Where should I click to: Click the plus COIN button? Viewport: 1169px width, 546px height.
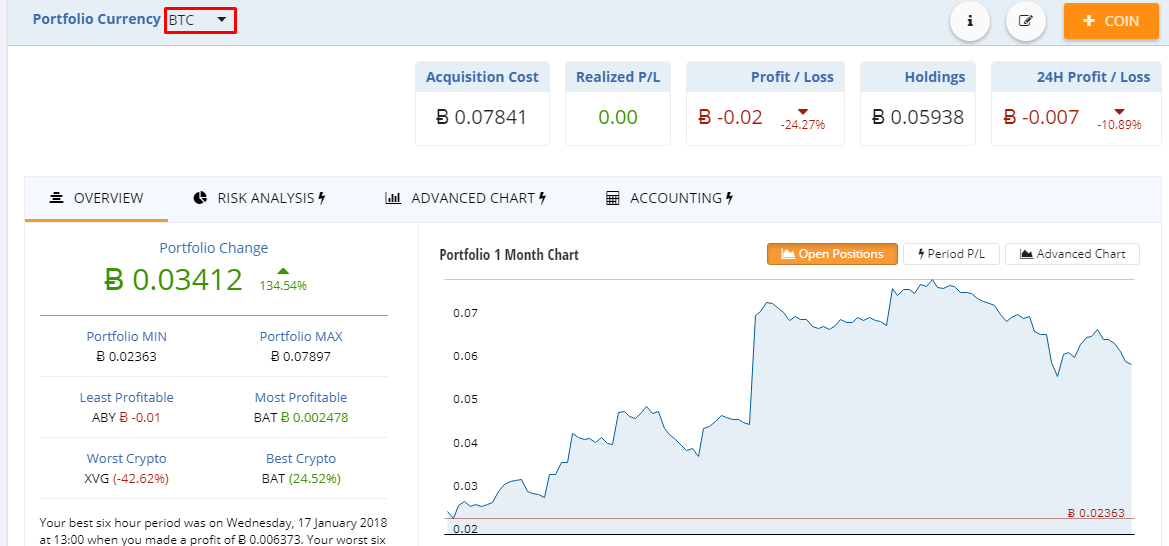pos(1110,21)
